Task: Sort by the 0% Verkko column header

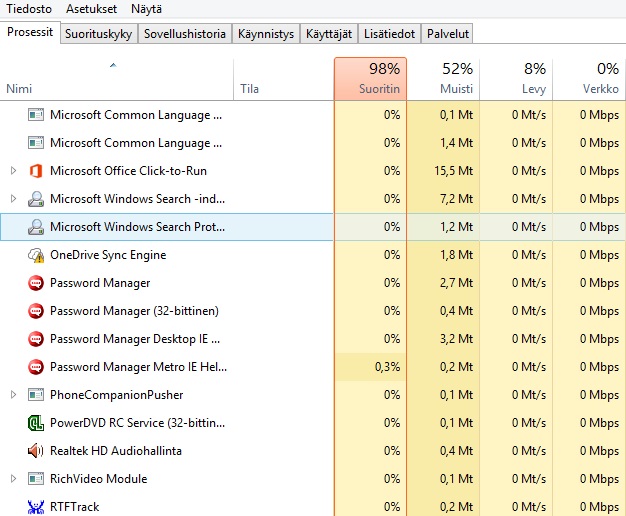Action: pyautogui.click(x=589, y=79)
